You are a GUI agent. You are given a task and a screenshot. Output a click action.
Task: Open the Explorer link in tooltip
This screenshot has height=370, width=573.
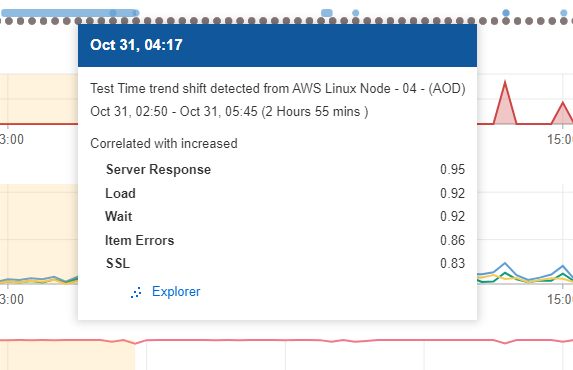point(176,292)
